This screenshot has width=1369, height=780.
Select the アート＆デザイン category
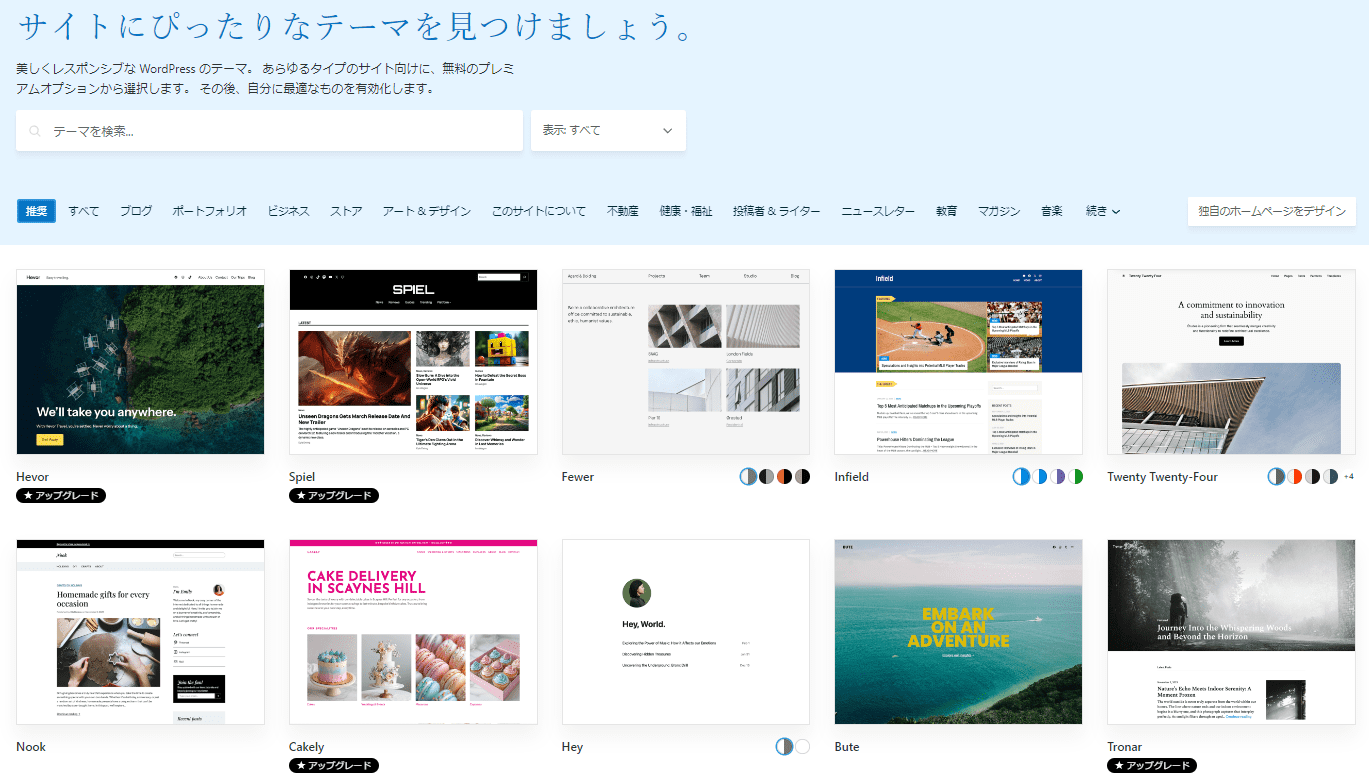[x=427, y=211]
